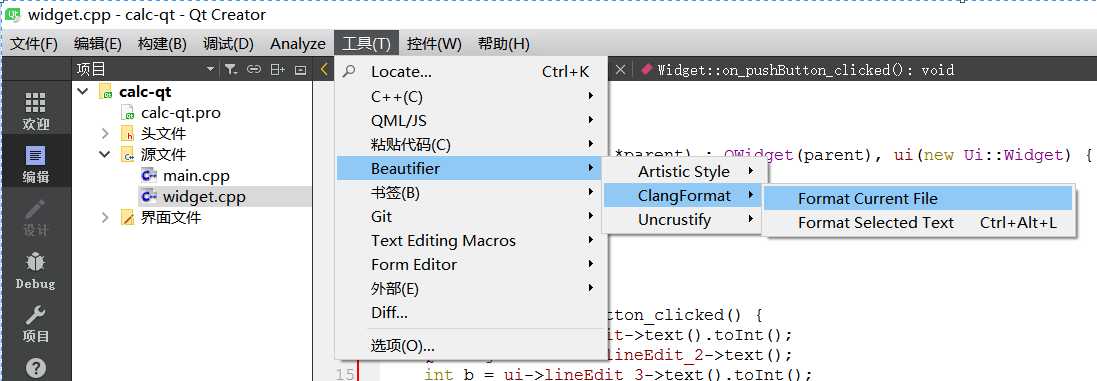Close the current document with X
Image resolution: width=1097 pixels, height=381 pixels.
tap(620, 69)
